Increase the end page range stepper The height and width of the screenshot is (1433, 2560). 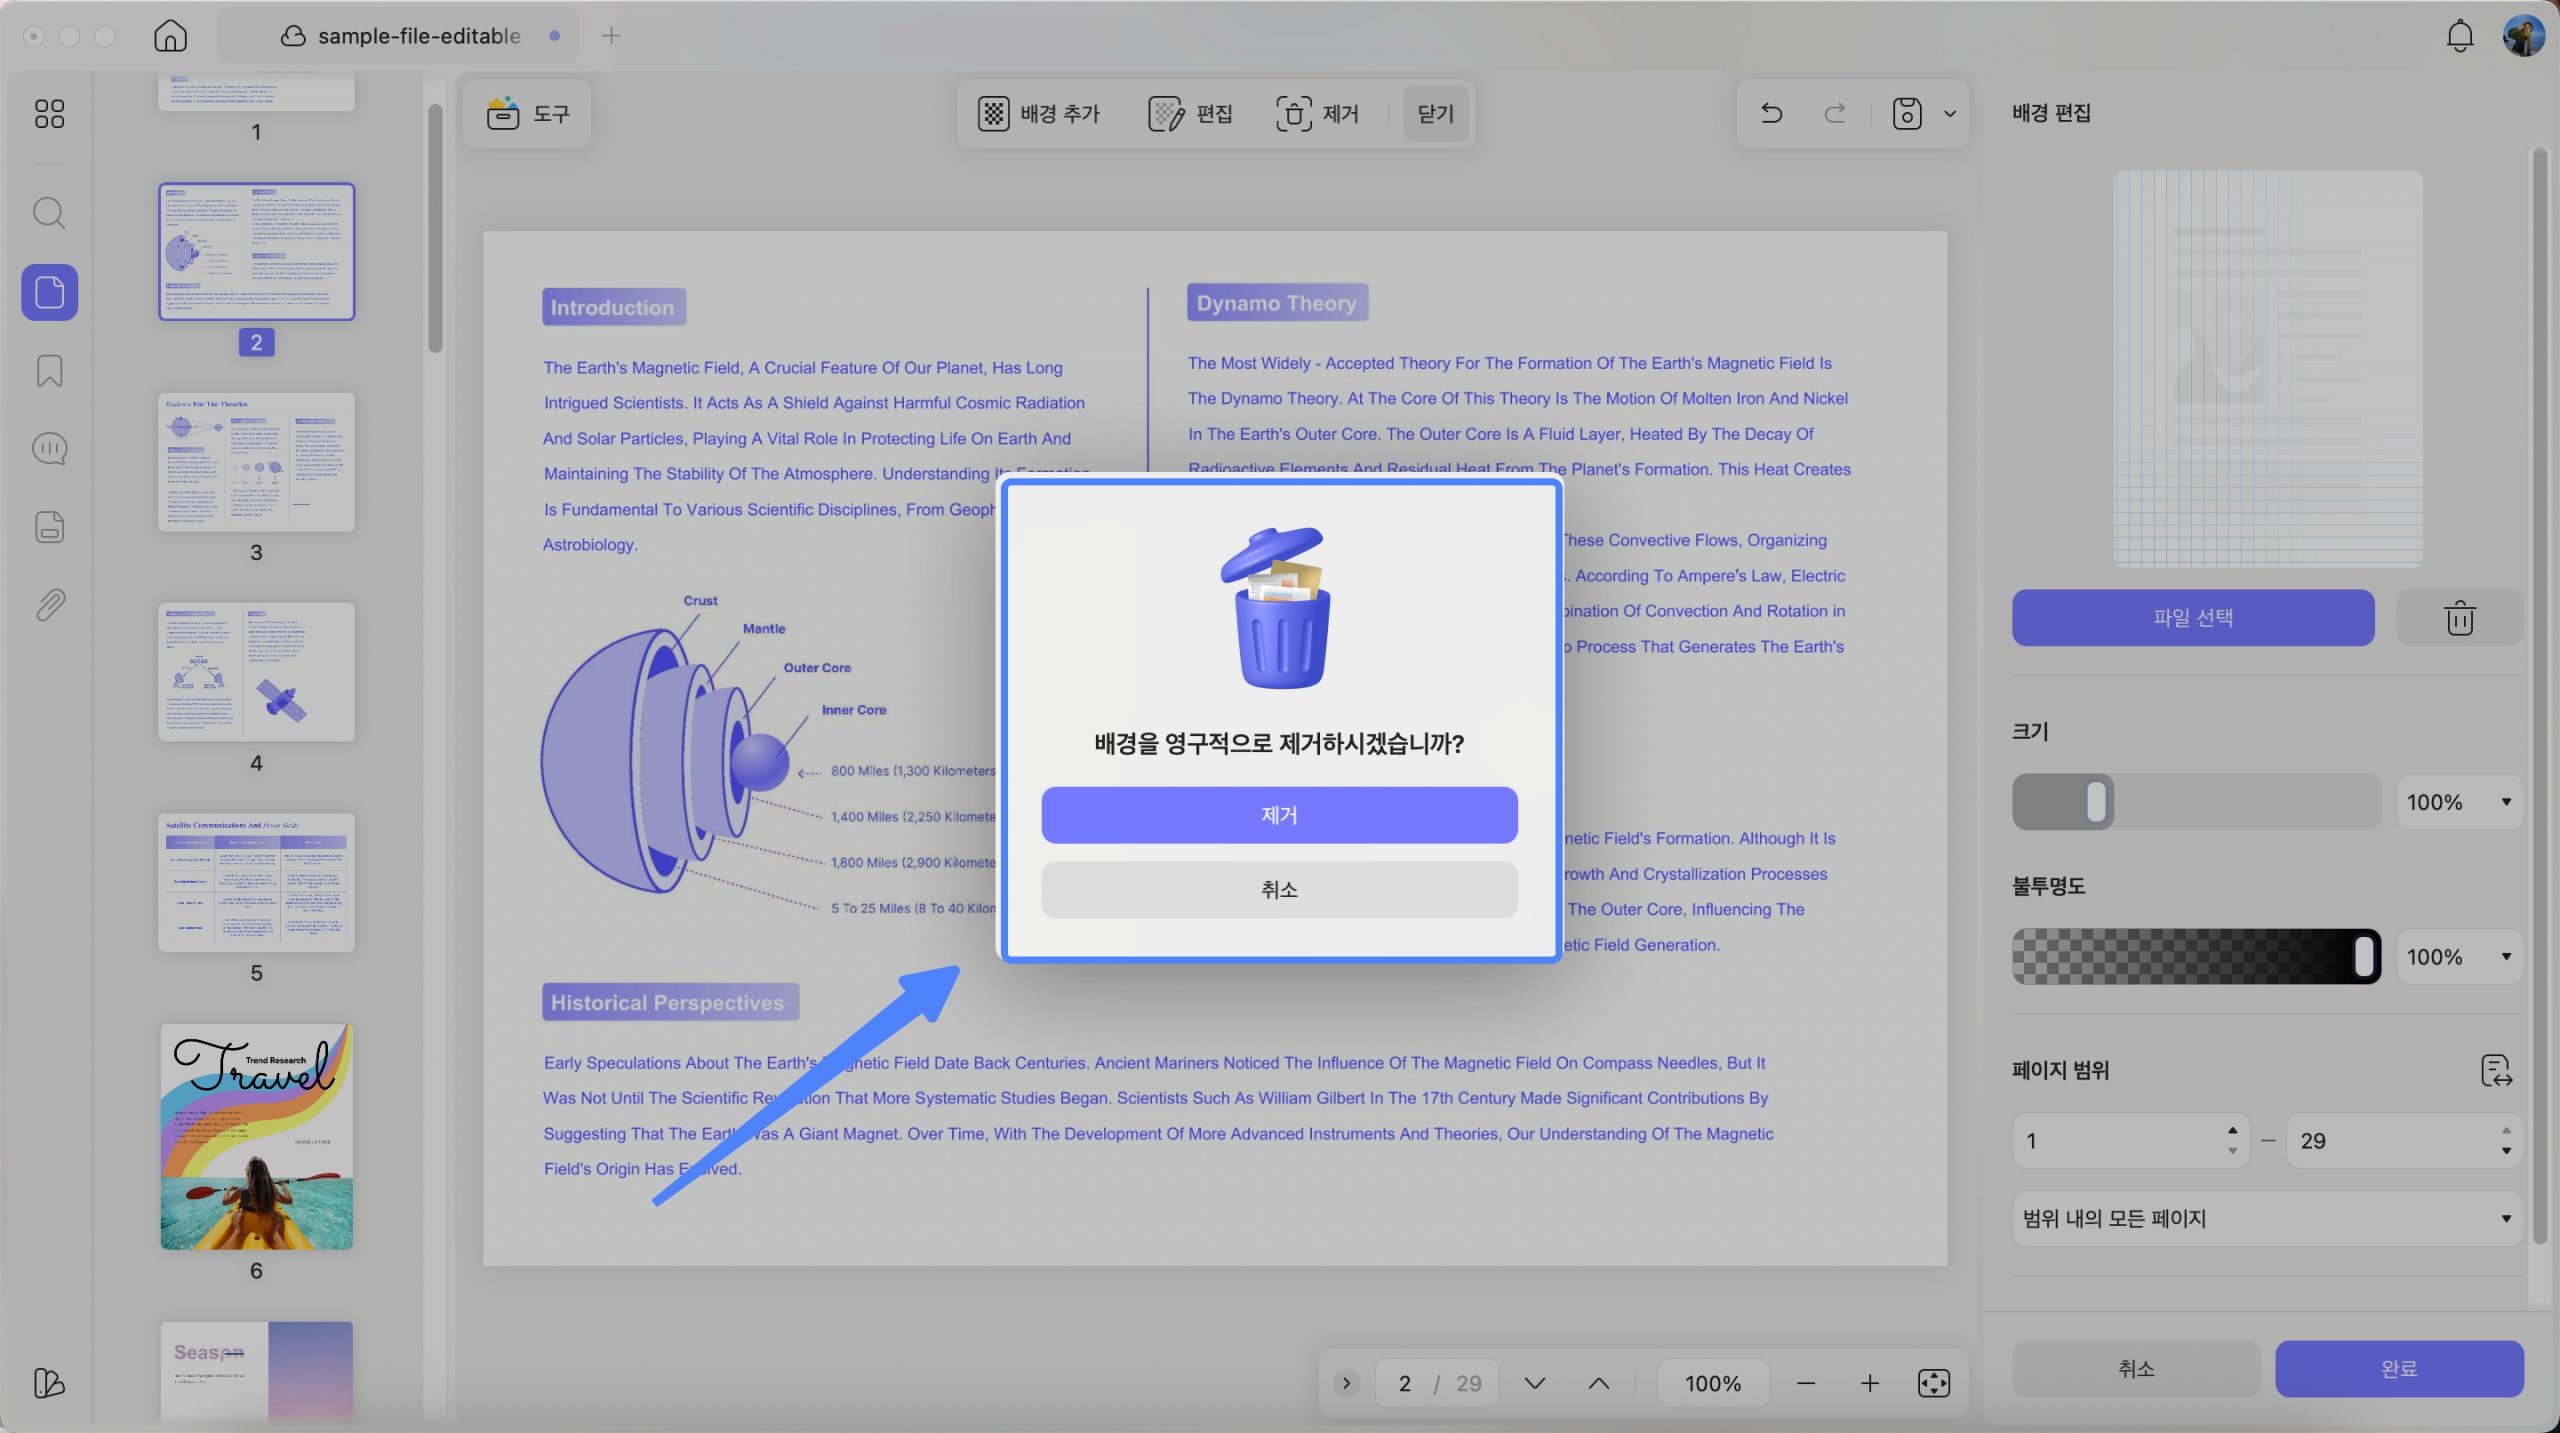coord(2506,1130)
